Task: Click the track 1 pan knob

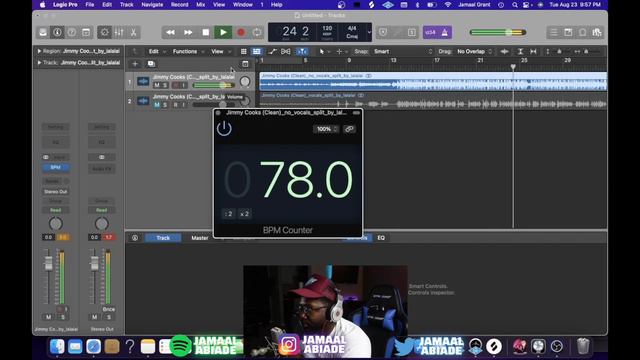Action: point(245,82)
